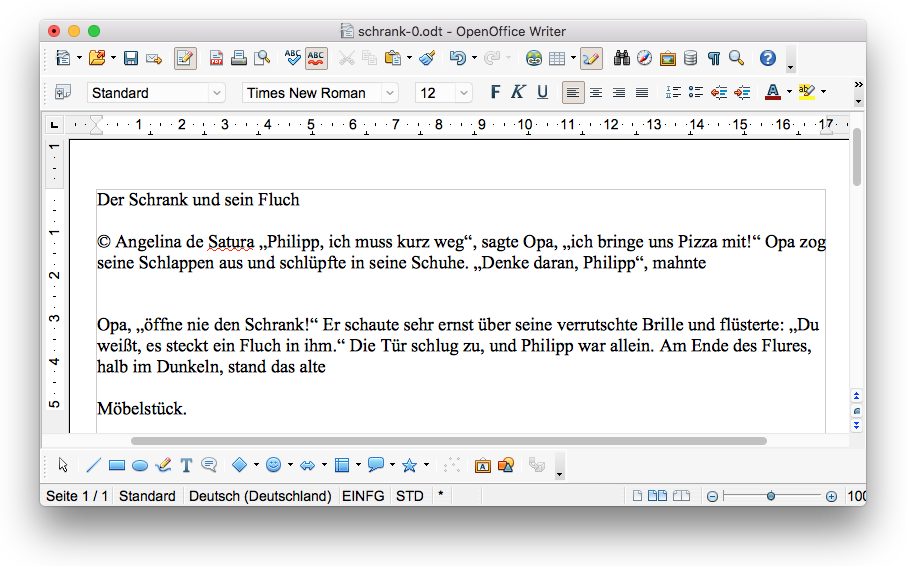Open the Gallery
The height and width of the screenshot is (566, 906).
pyautogui.click(x=667, y=58)
